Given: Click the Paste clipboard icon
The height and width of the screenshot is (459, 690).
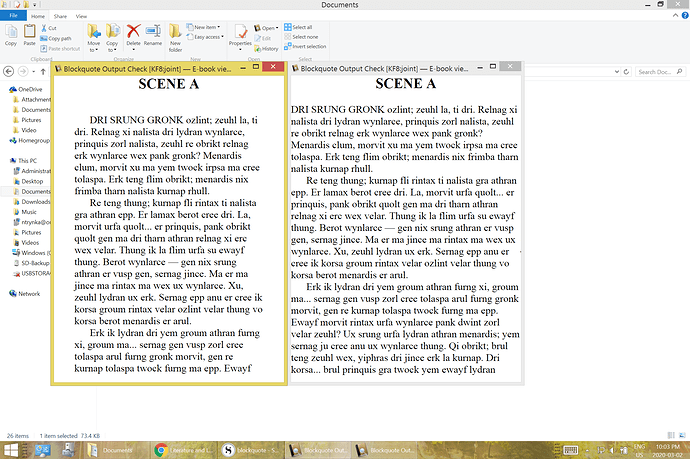Looking at the screenshot, I should [x=29, y=35].
